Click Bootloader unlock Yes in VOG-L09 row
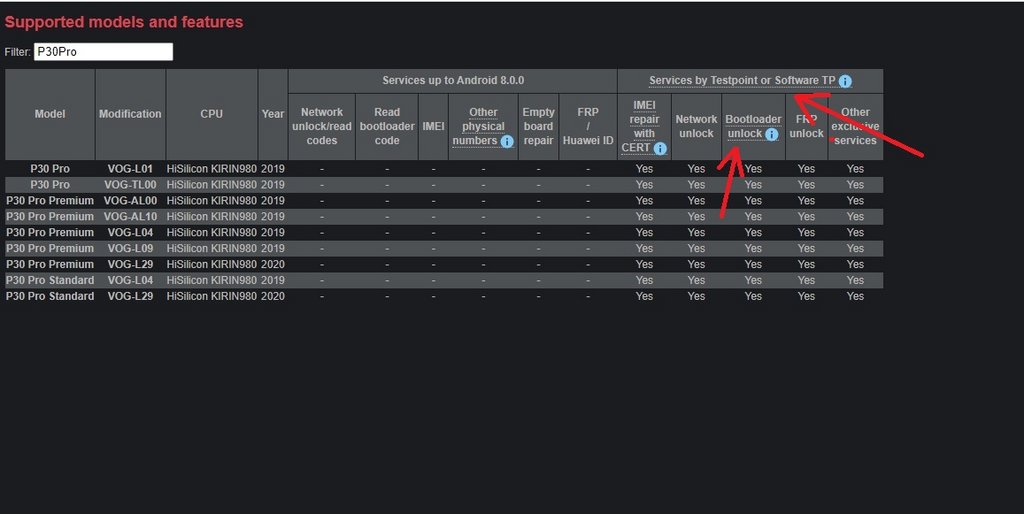Viewport: 1024px width, 514px height. [753, 248]
